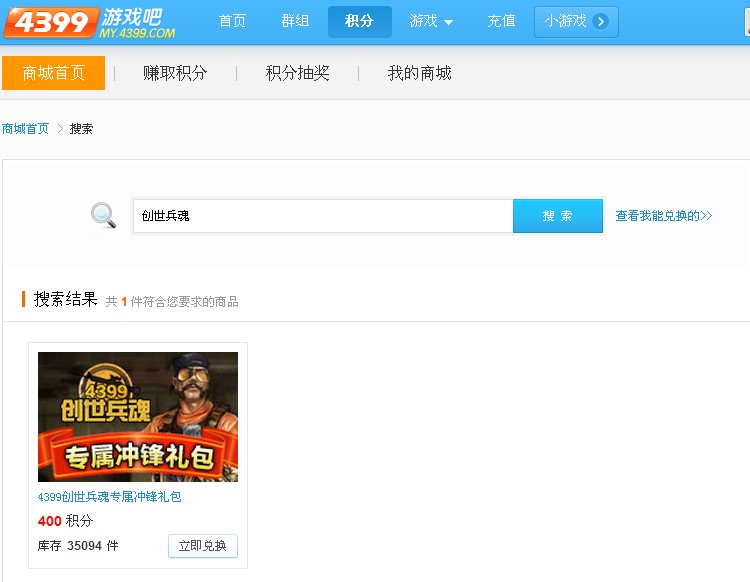Expand the 游戏 dropdown arrow

pos(448,22)
